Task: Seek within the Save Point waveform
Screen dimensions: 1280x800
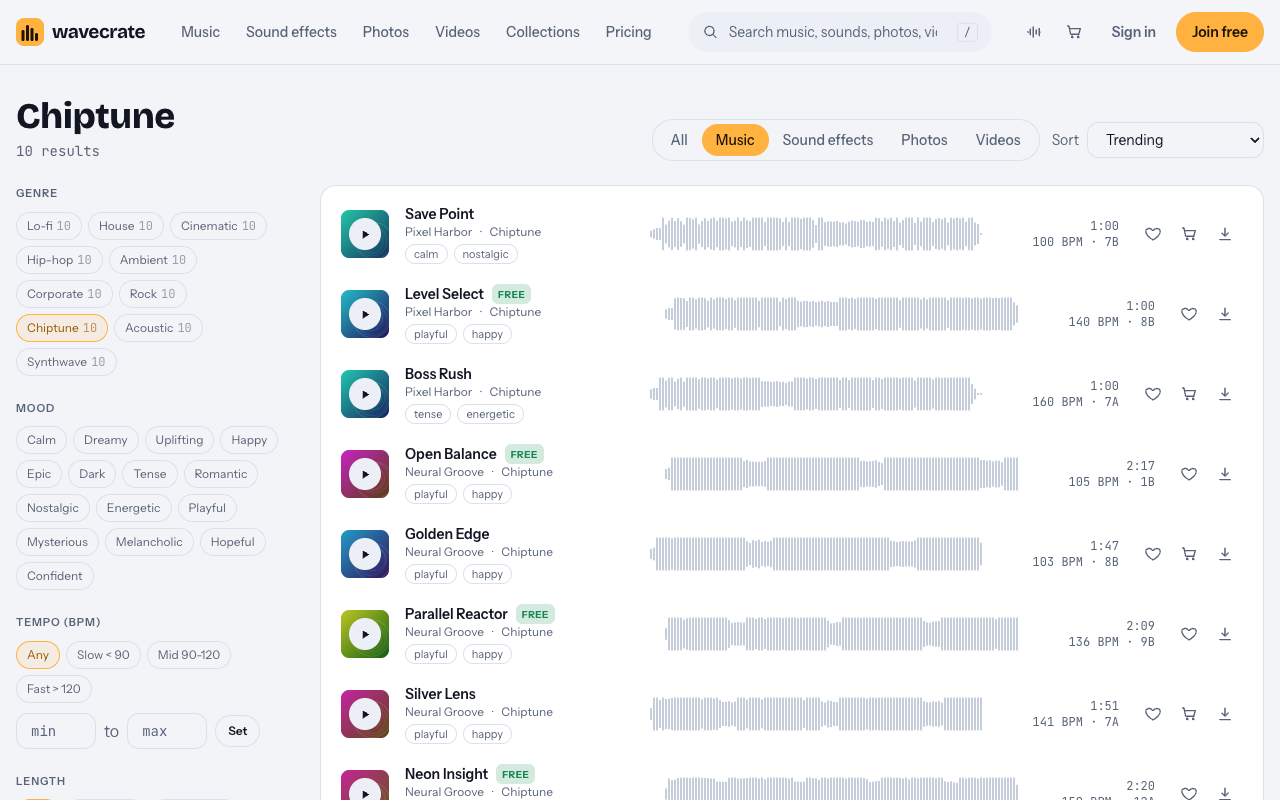Action: point(815,234)
